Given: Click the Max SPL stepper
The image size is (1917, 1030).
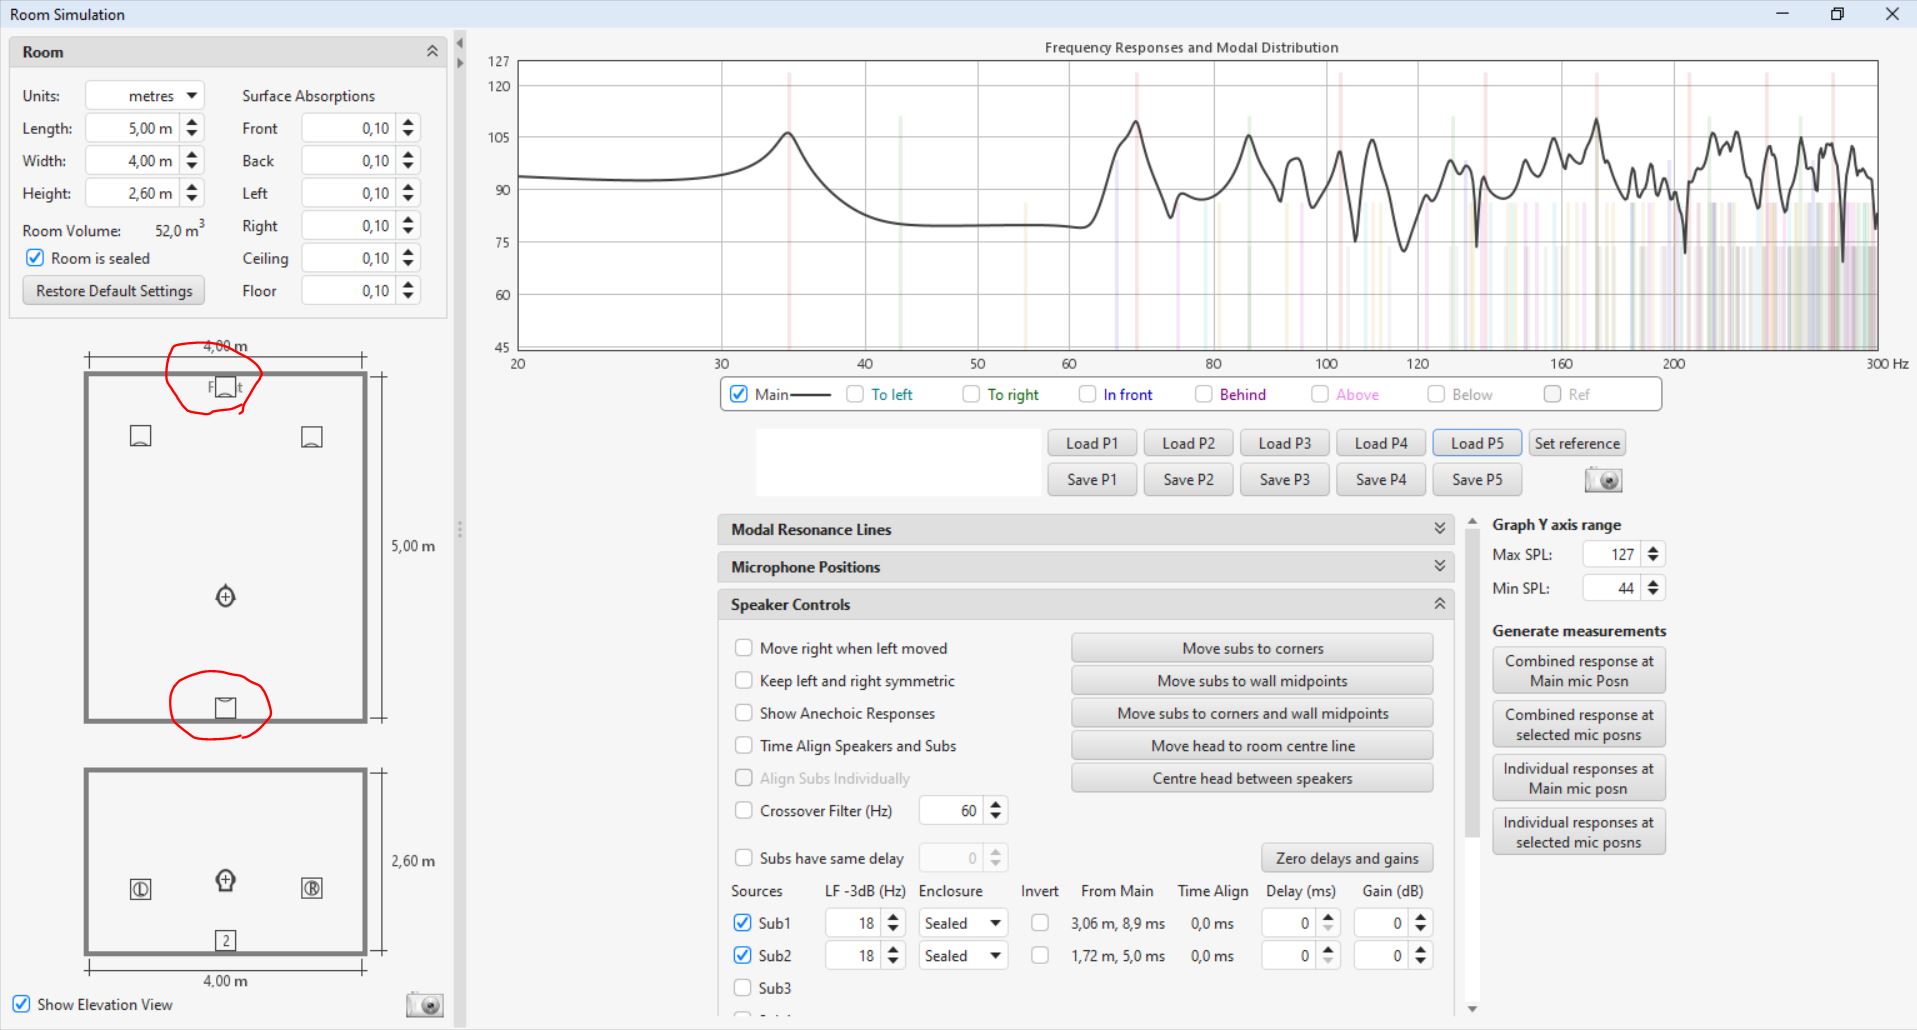Looking at the screenshot, I should pos(1653,554).
